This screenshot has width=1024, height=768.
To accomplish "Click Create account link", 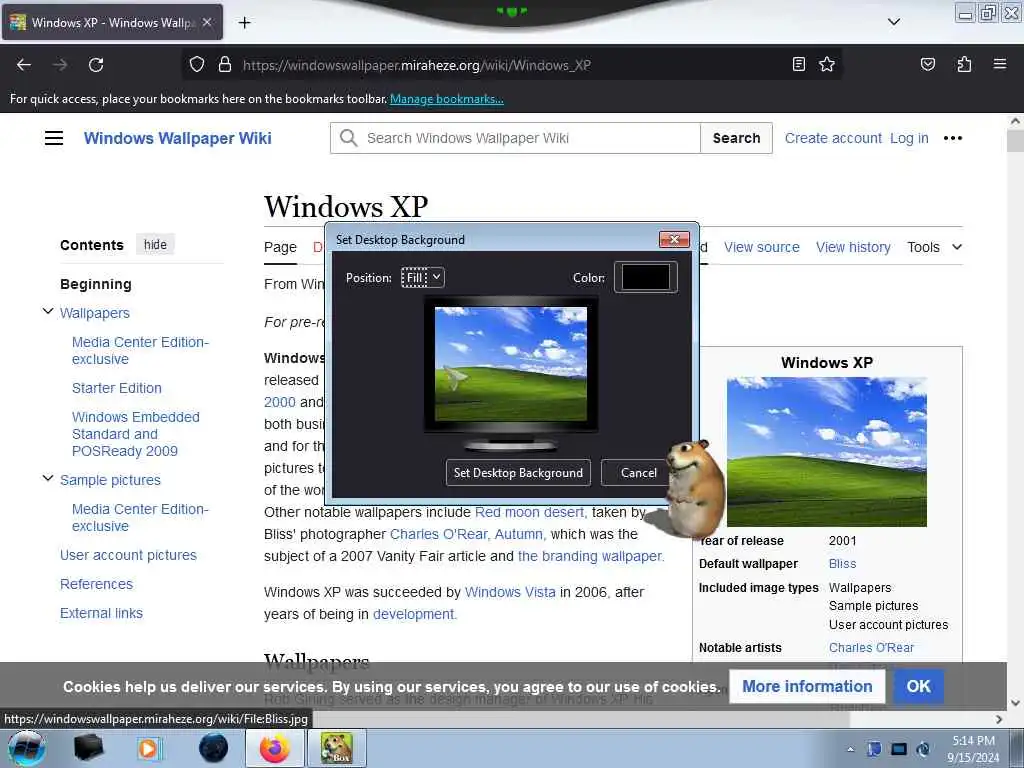I will tap(833, 138).
